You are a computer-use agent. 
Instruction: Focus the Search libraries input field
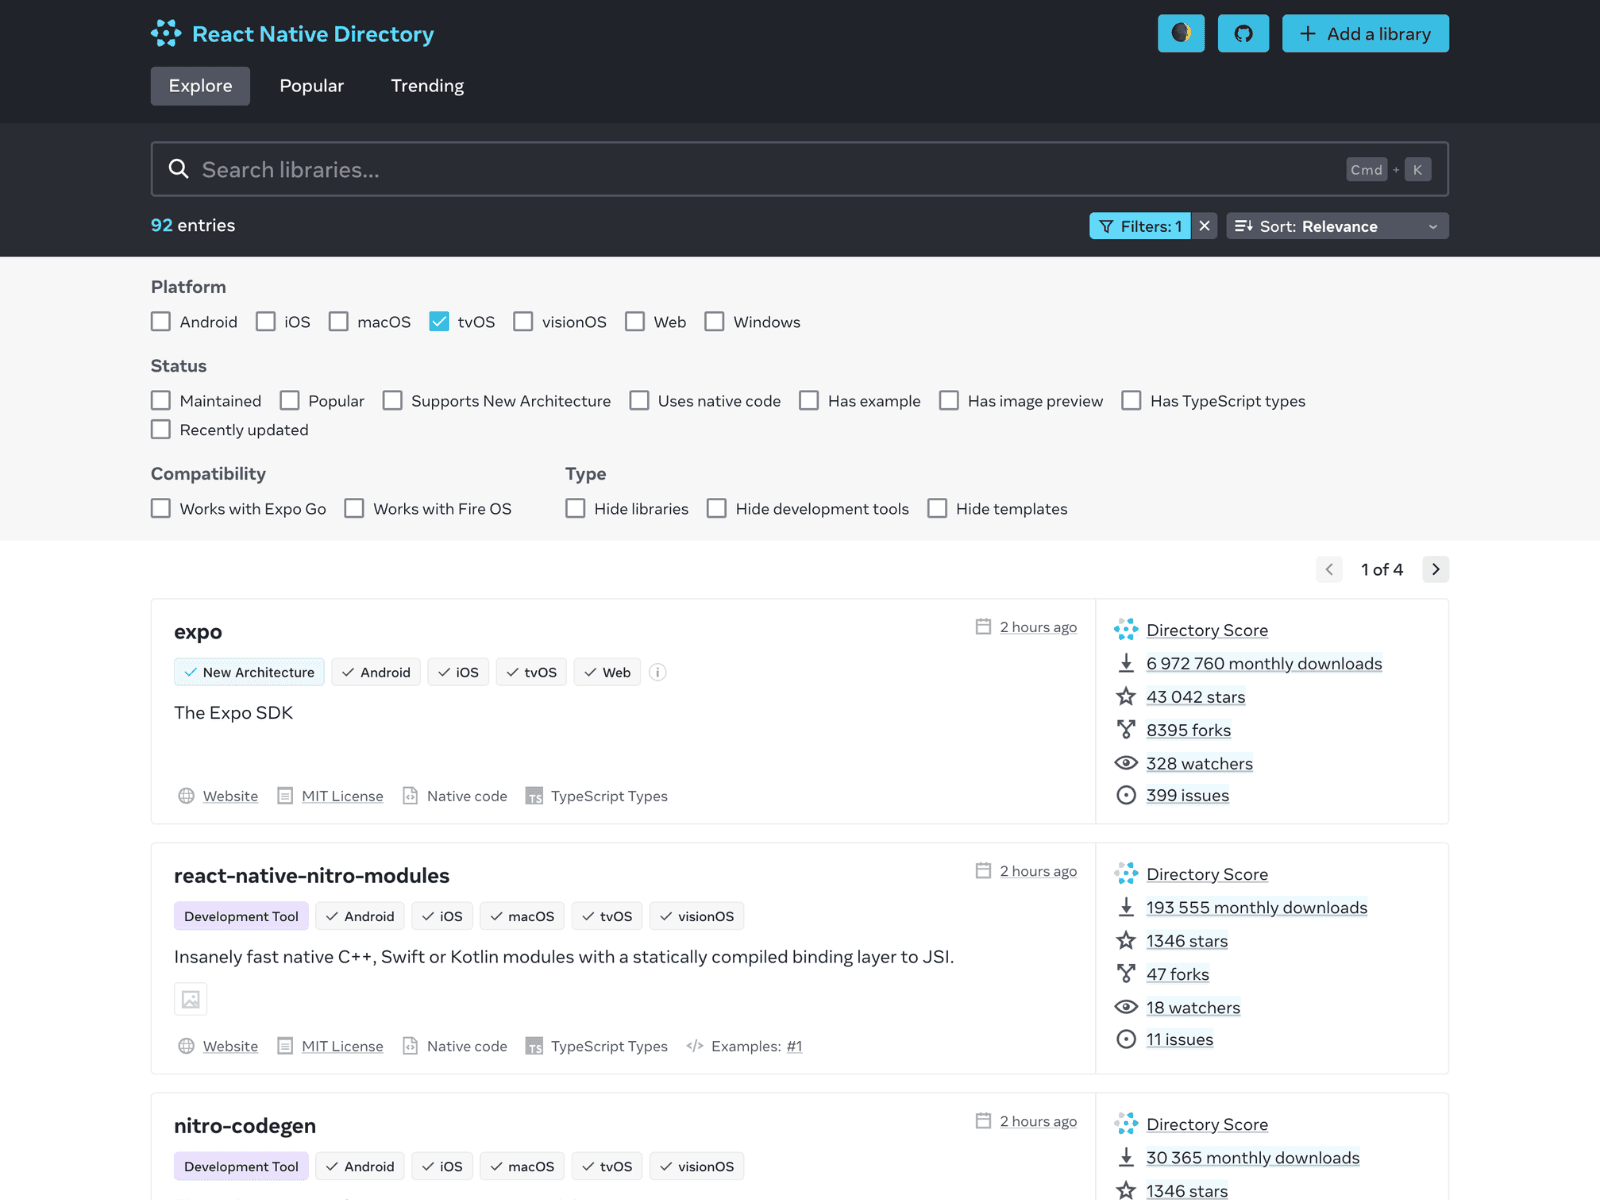[770, 169]
